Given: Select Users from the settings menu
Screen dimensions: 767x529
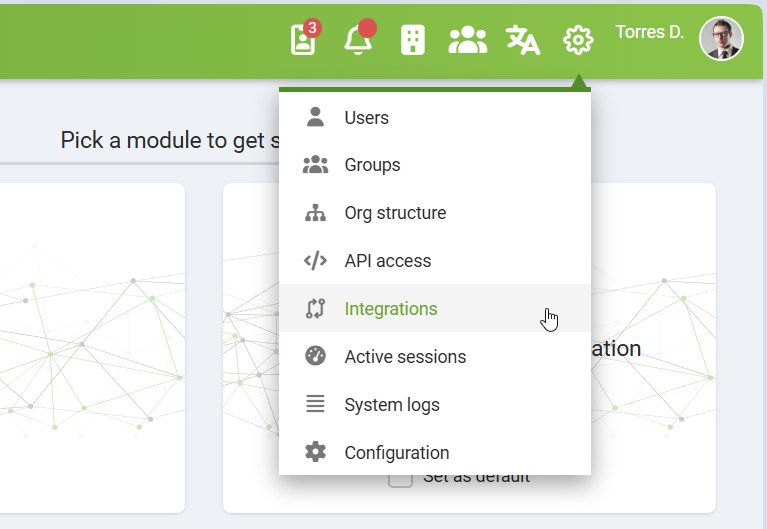Looking at the screenshot, I should coord(366,117).
